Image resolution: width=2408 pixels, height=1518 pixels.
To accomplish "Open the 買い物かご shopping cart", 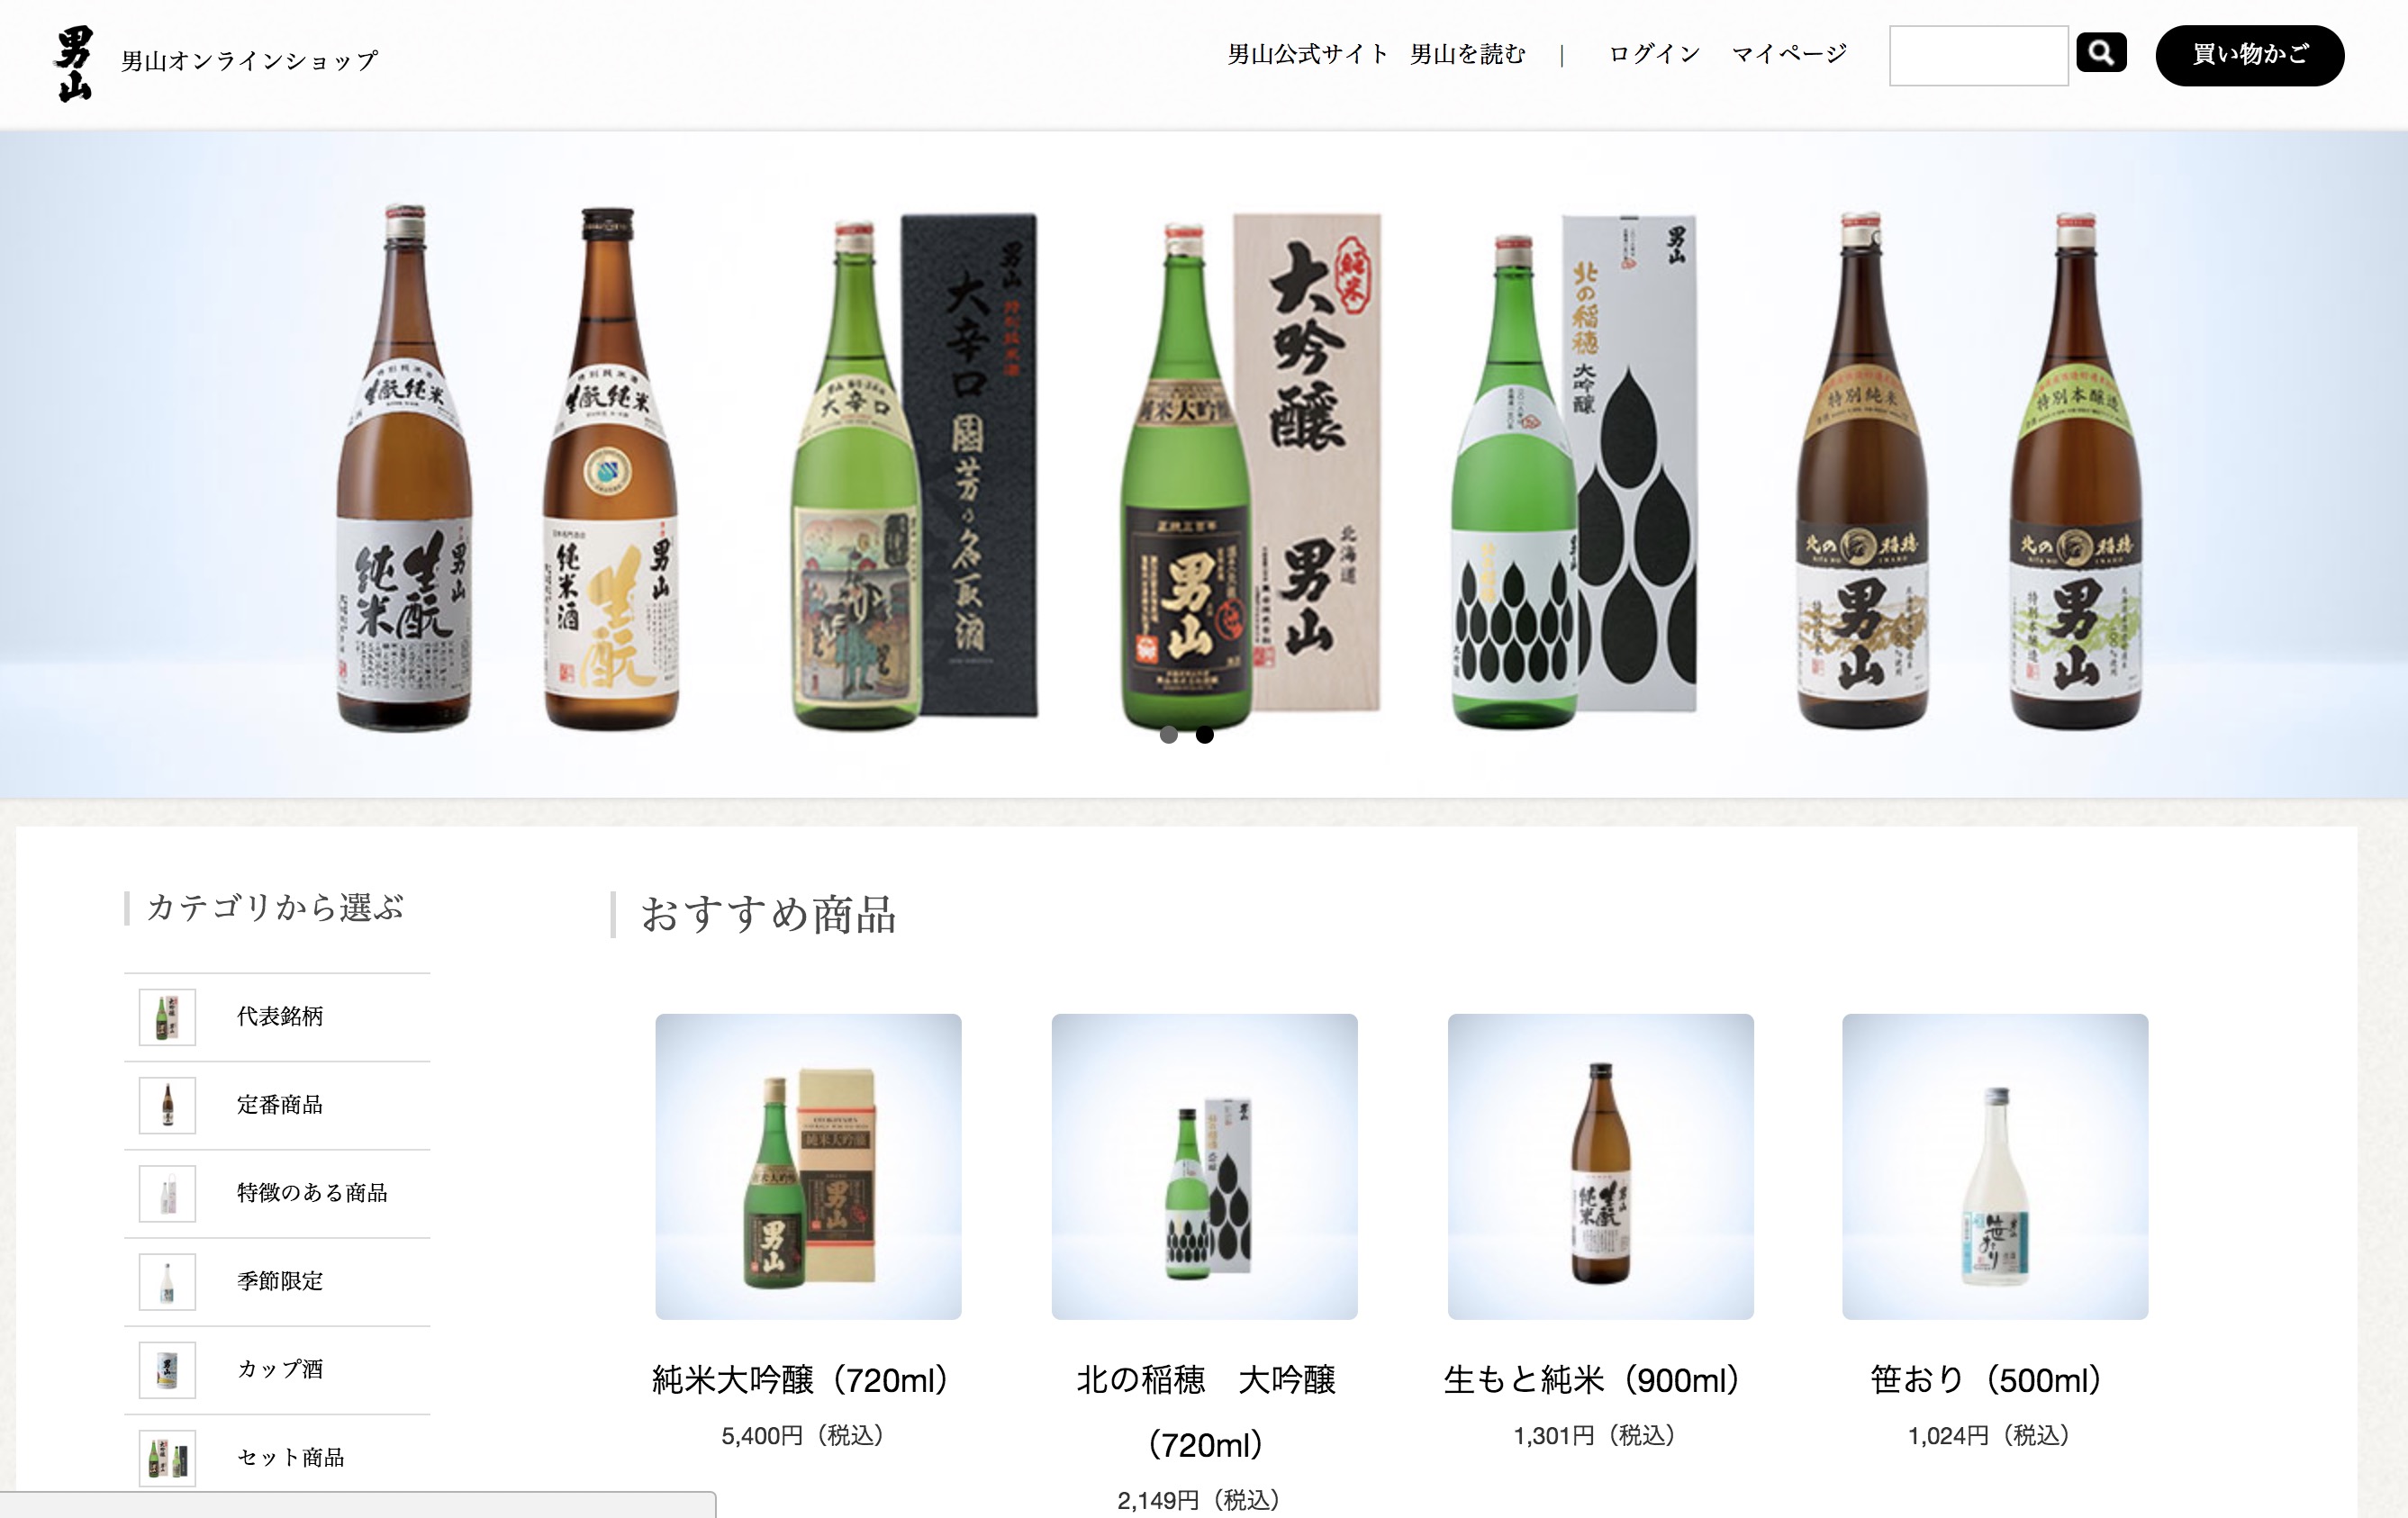I will (2249, 55).
